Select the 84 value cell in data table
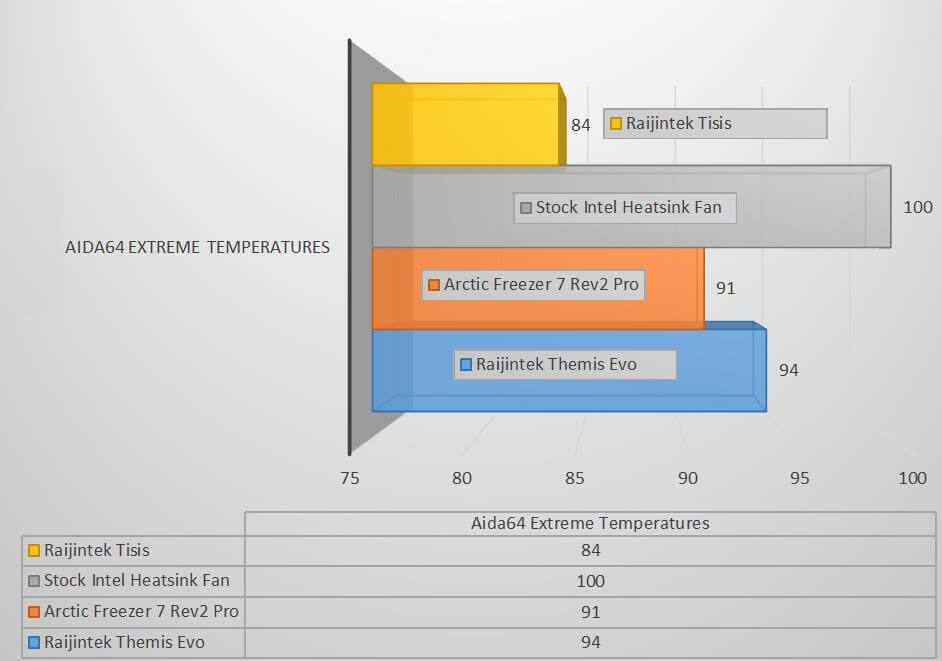Image resolution: width=942 pixels, height=661 pixels. 590,550
